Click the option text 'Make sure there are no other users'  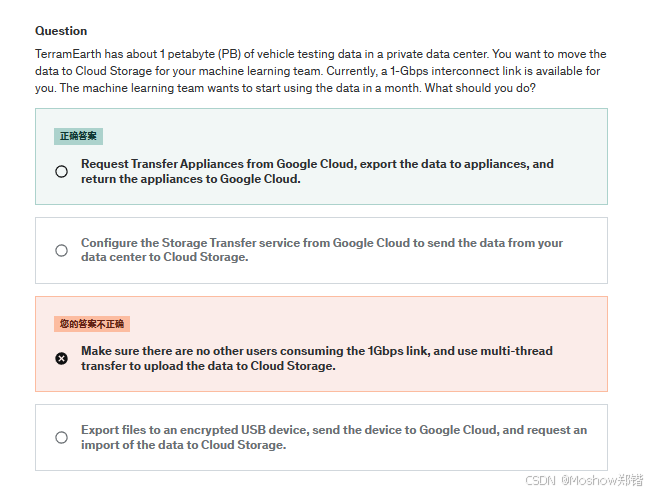[x=317, y=358]
